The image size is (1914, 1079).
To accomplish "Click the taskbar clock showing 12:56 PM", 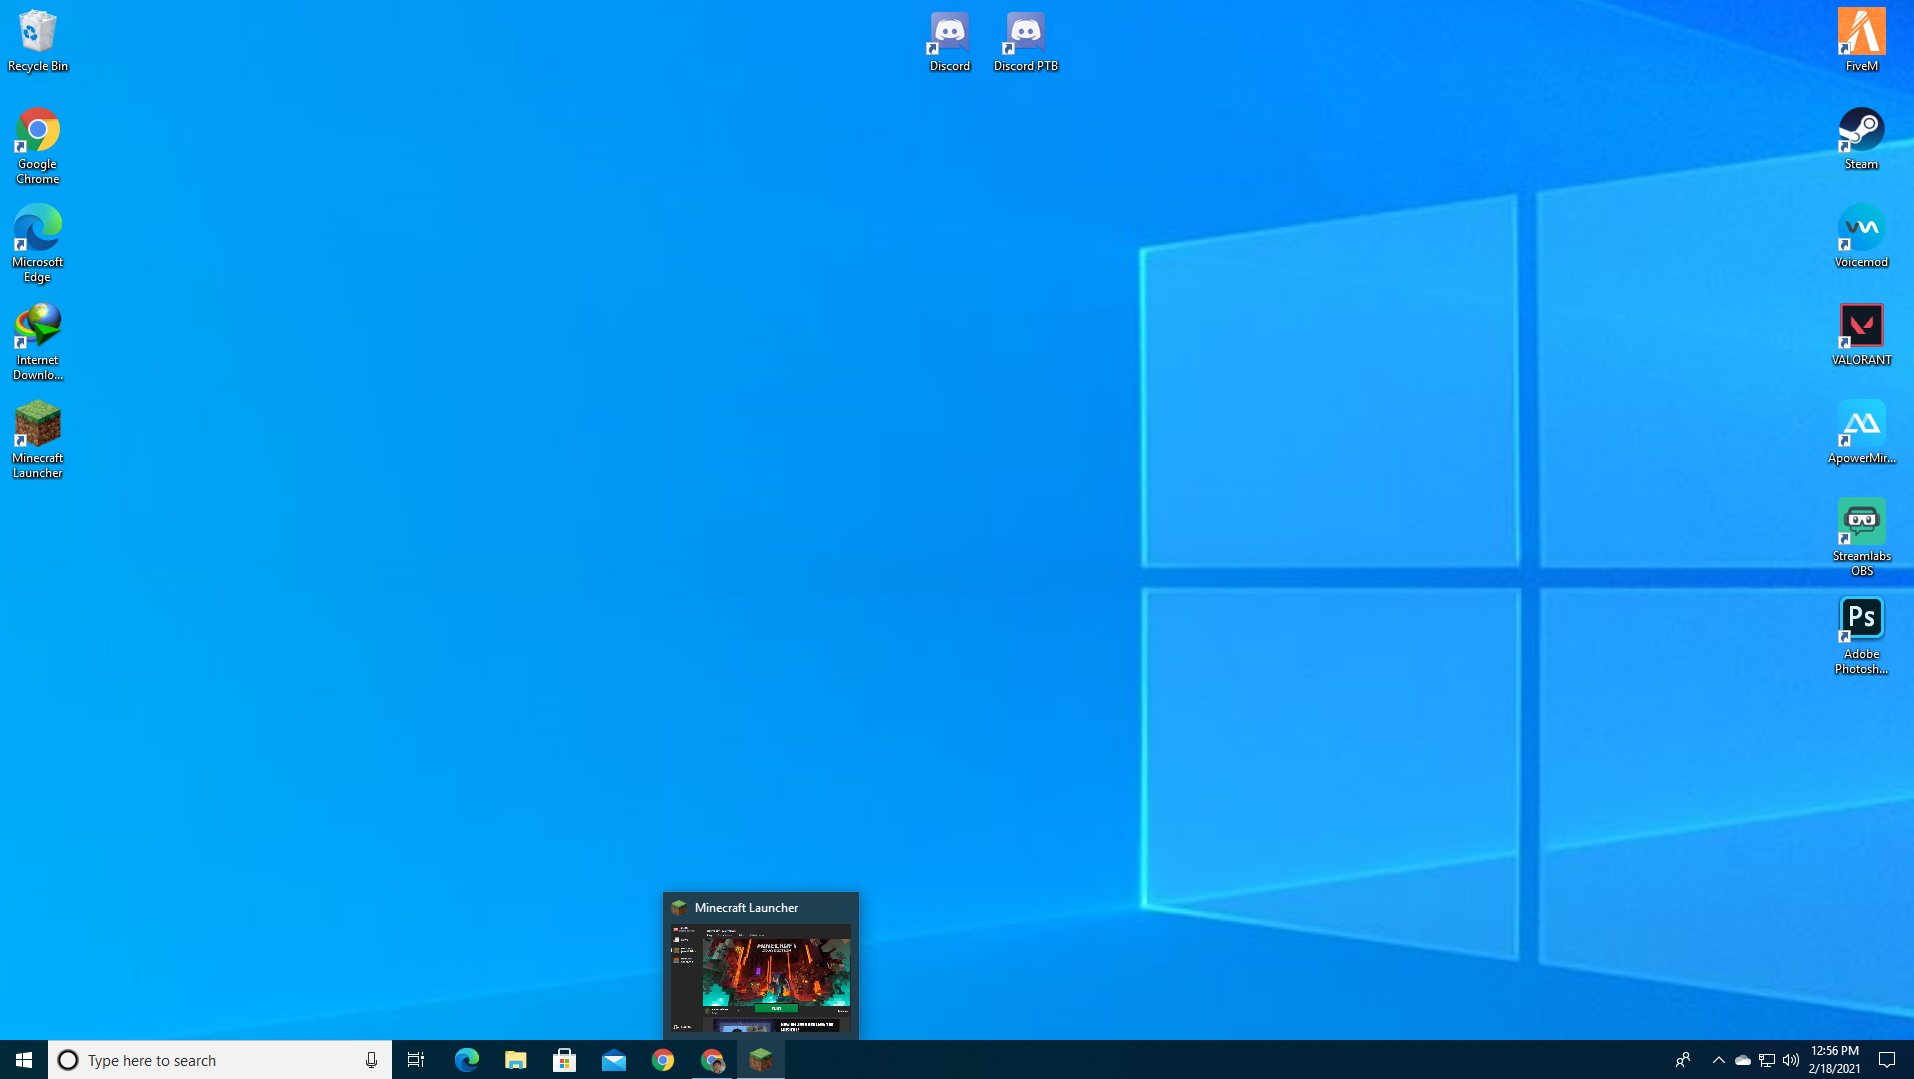I will click(1835, 1060).
